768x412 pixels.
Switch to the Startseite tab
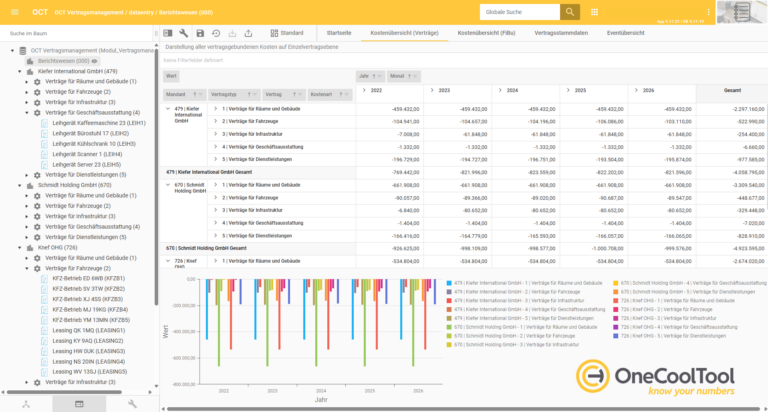tap(339, 33)
